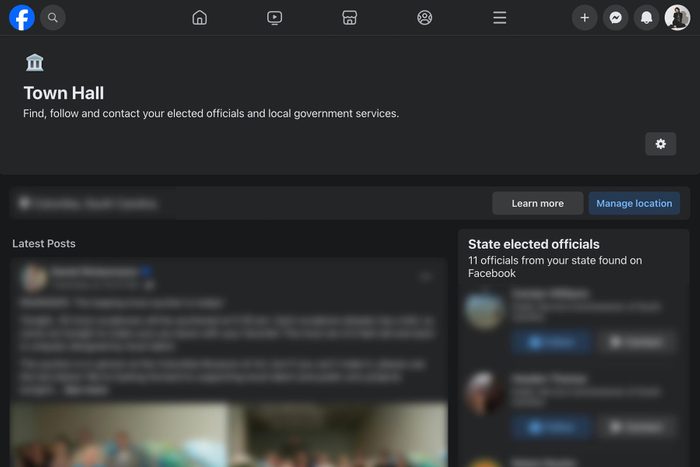Open the latest post's options menu
The height and width of the screenshot is (467, 700).
pos(425,277)
